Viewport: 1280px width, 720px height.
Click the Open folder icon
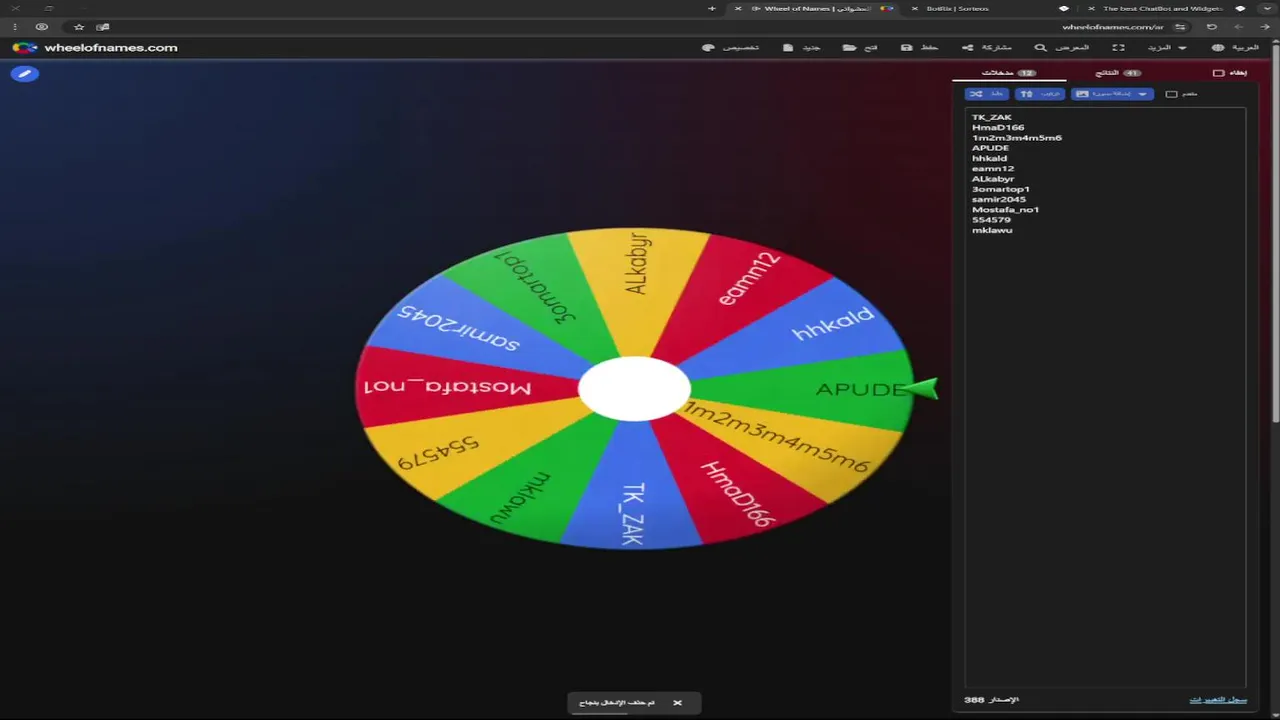point(849,47)
